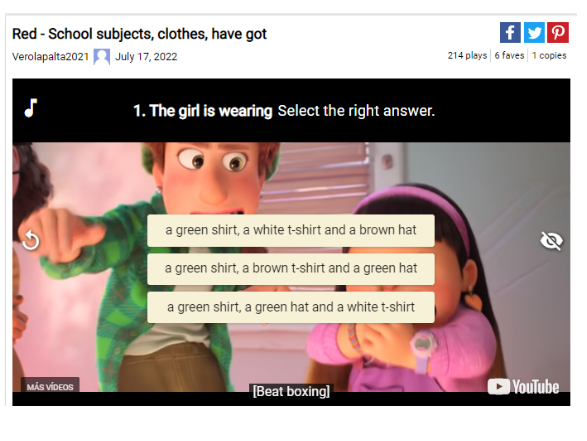Open the YouTube logo link

coord(523,387)
